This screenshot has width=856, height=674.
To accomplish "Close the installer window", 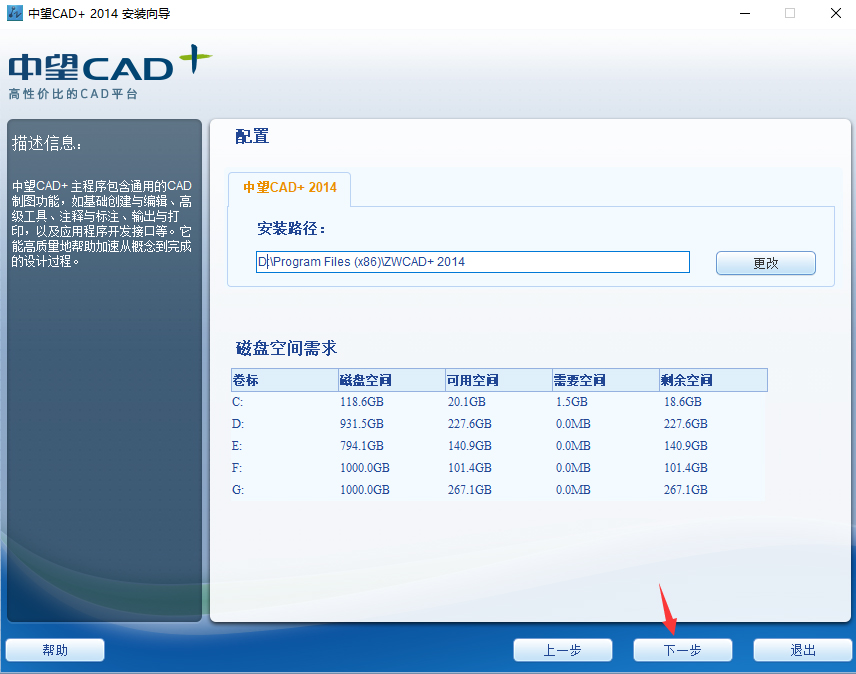I will 835,13.
